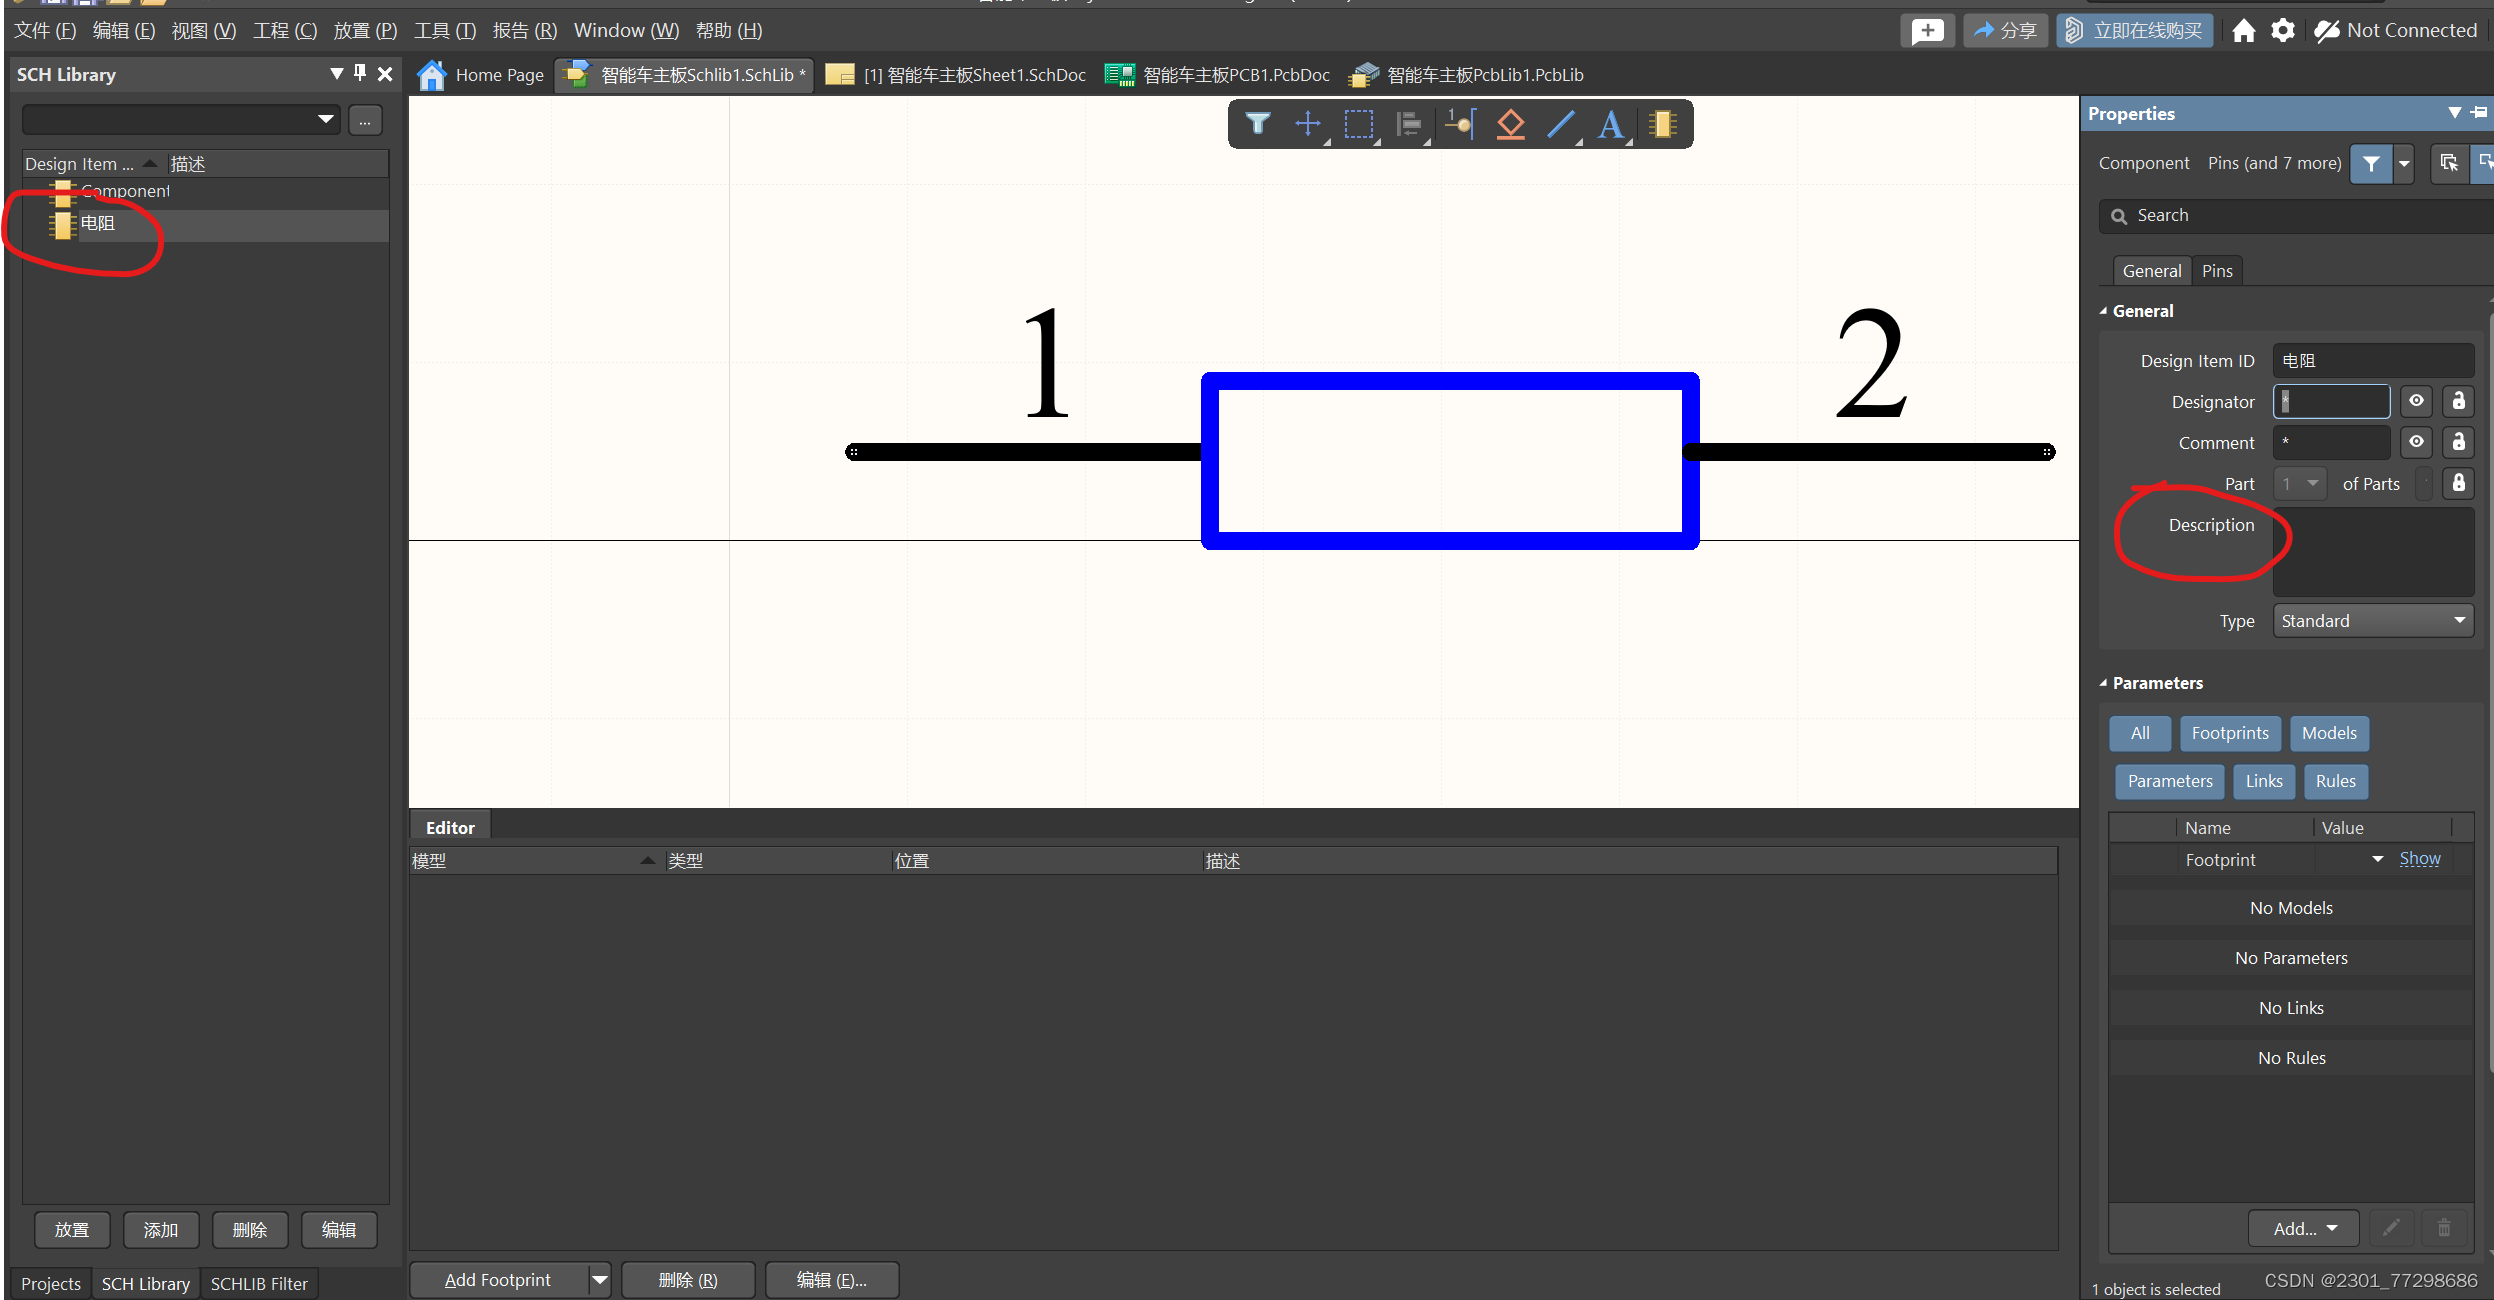The height and width of the screenshot is (1300, 2494).
Task: Click the Show link beside Footprint
Action: click(x=2419, y=859)
